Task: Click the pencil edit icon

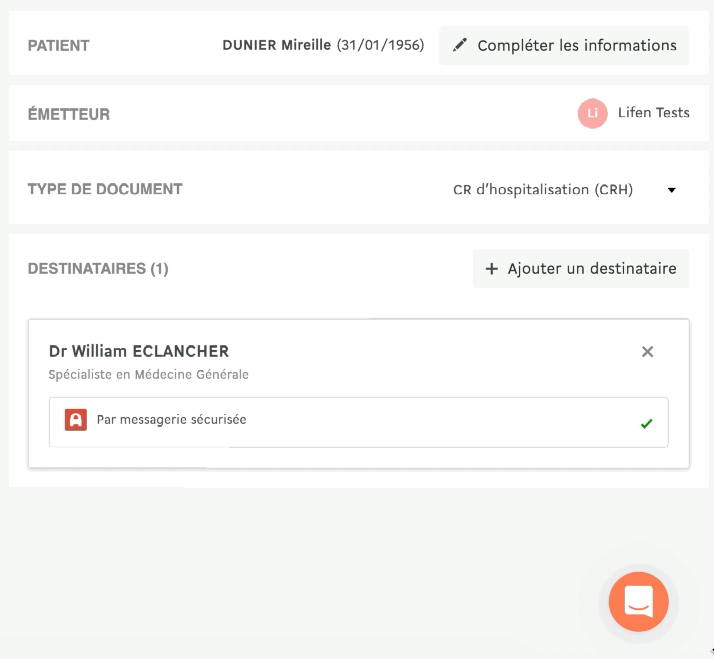Action: click(460, 45)
